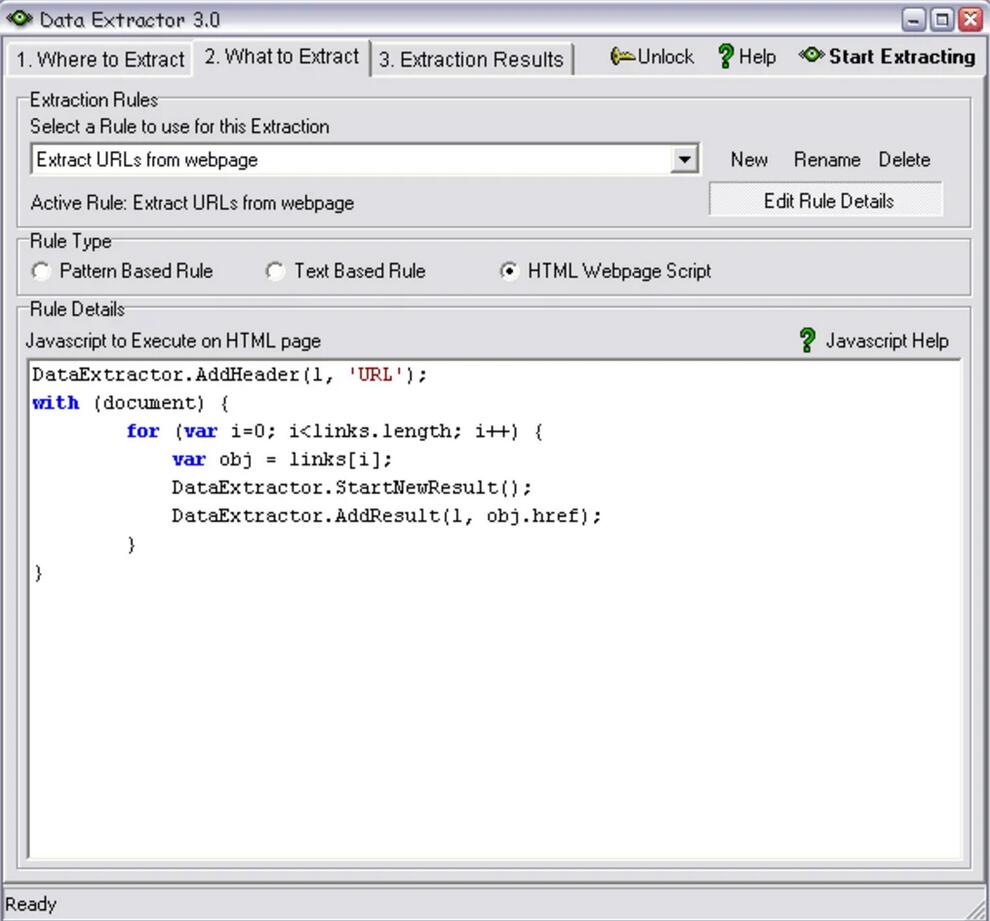The height and width of the screenshot is (921, 990).
Task: Click the DataExtractor.AddResult line
Action: click(x=386, y=516)
